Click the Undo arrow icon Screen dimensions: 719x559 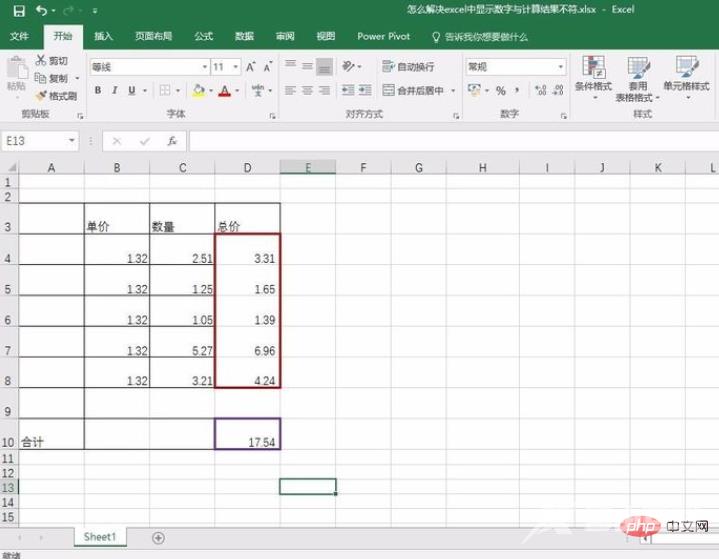point(41,10)
